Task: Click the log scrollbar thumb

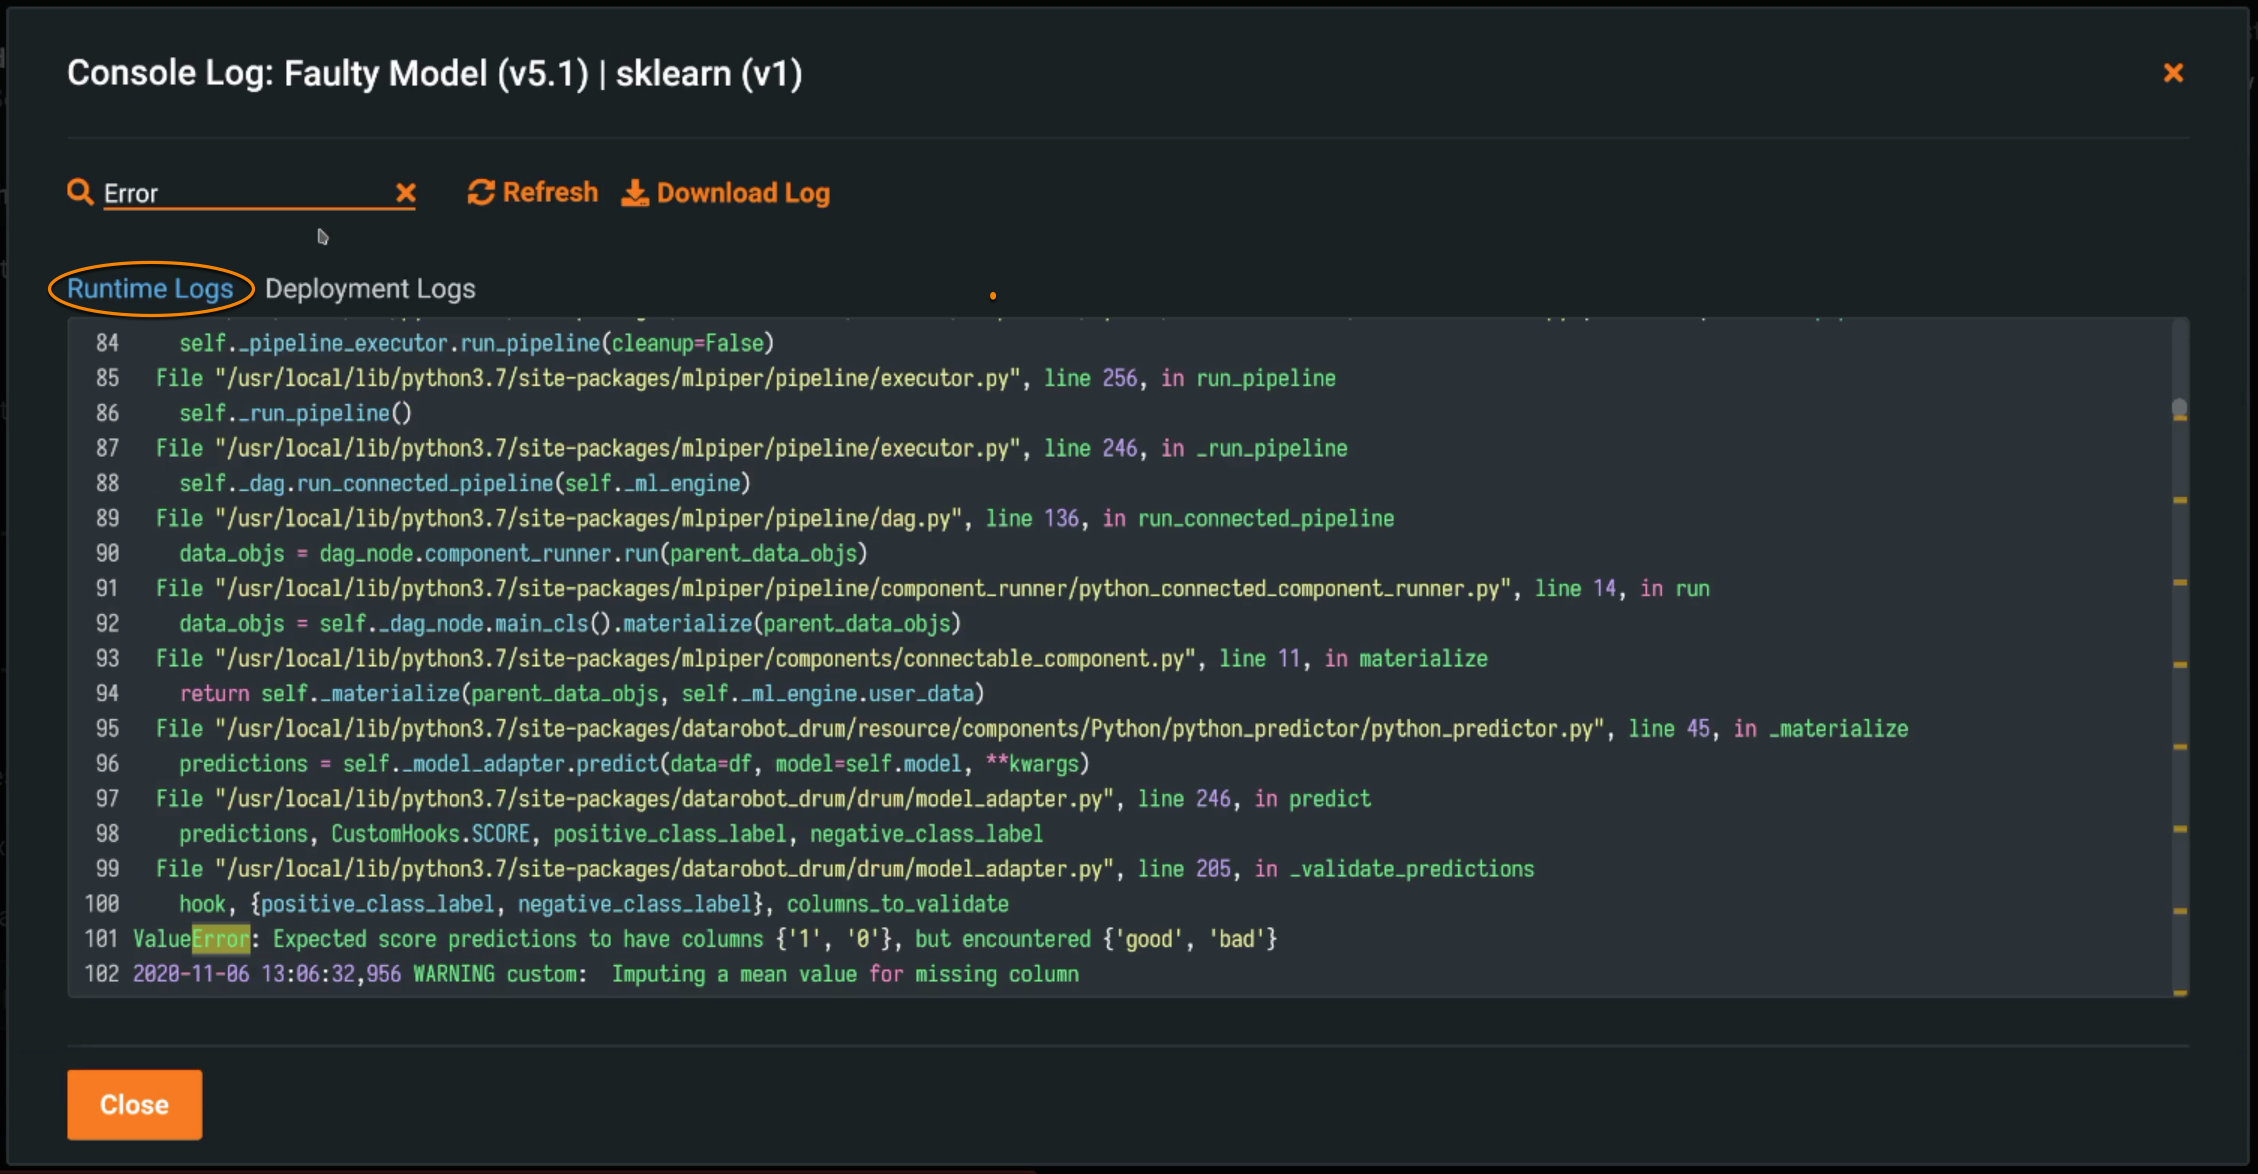Action: click(x=2179, y=408)
